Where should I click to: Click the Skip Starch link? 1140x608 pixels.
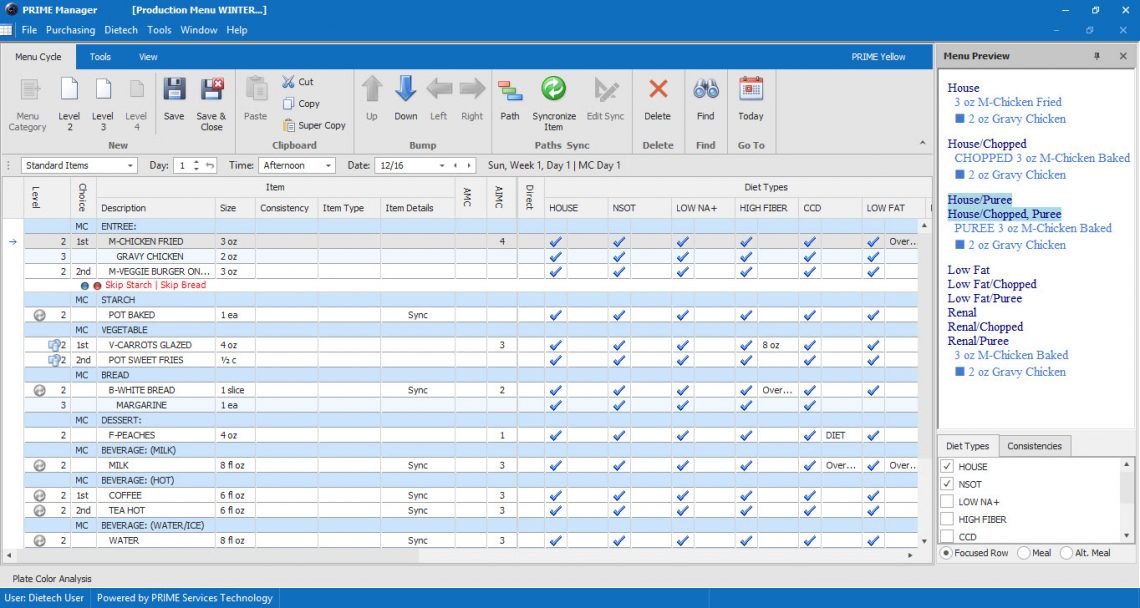(128, 285)
